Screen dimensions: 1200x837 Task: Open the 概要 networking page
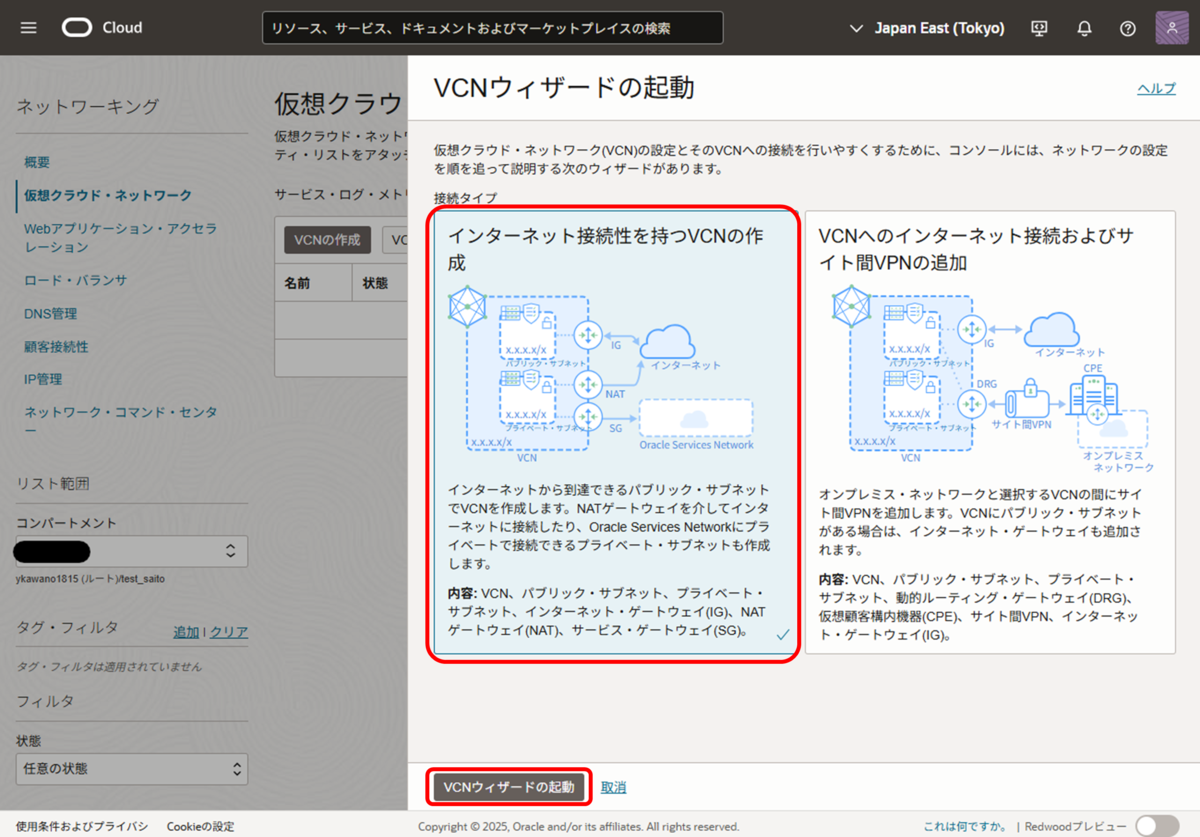37,162
